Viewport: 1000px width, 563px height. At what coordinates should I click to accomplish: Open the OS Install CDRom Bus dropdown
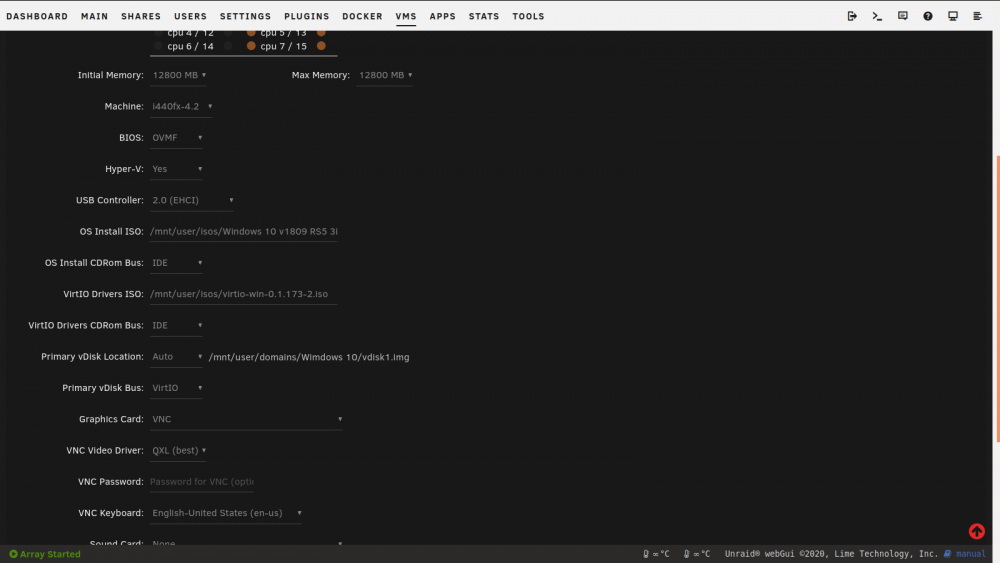(177, 263)
